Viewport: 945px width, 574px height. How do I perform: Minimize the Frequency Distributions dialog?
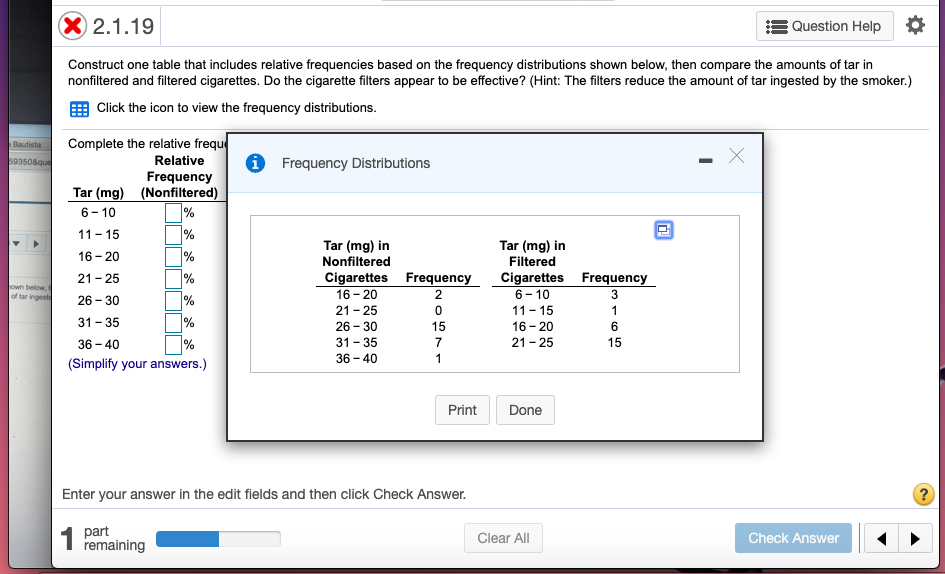pyautogui.click(x=705, y=160)
